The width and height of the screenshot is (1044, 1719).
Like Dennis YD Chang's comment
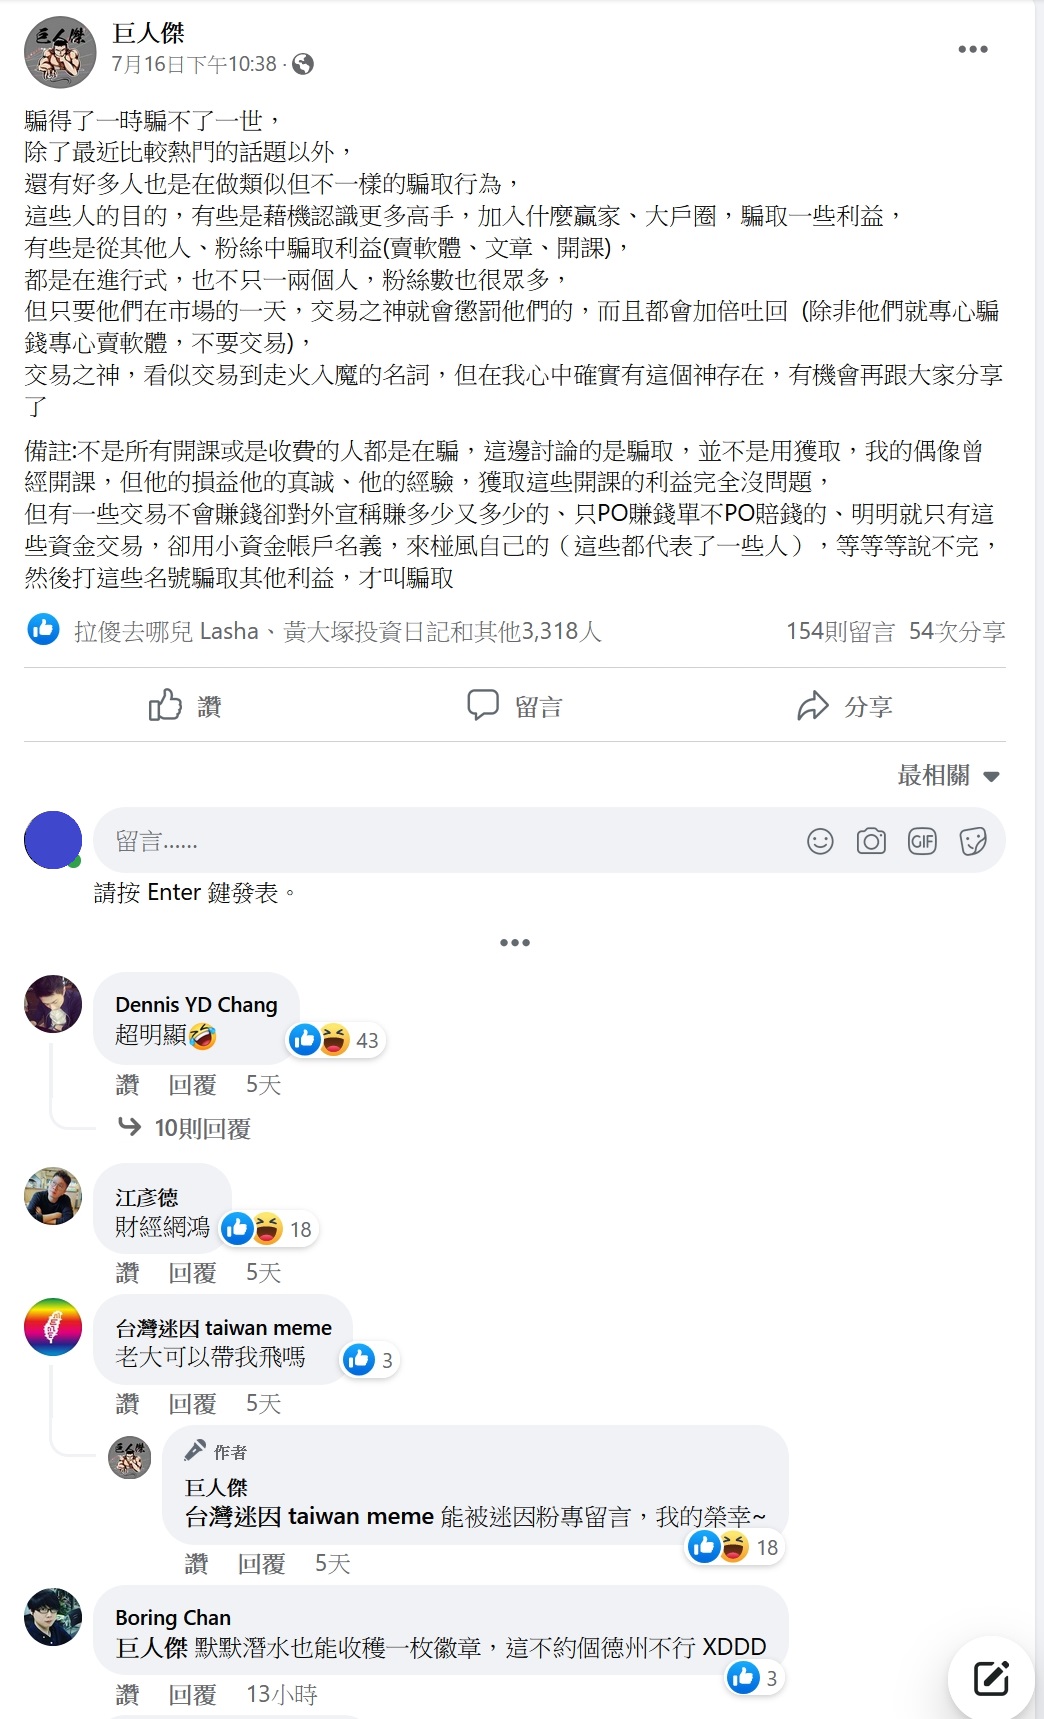click(127, 1085)
